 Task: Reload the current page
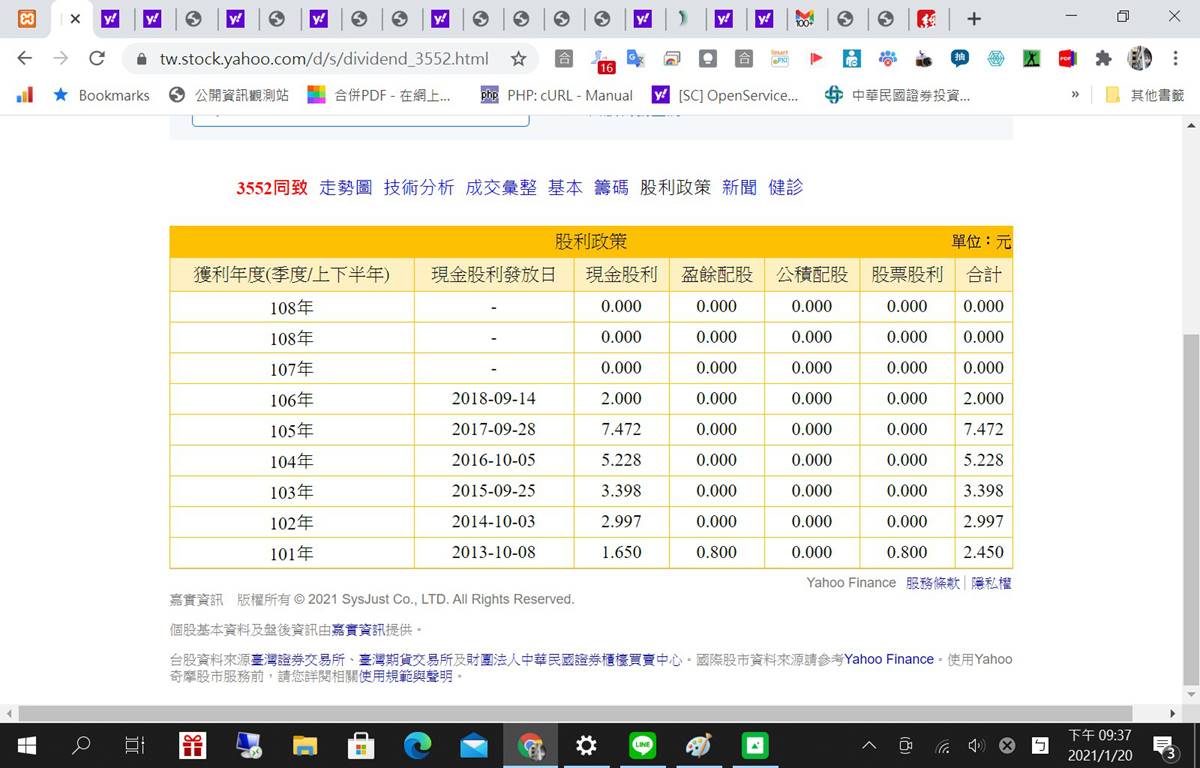click(97, 59)
